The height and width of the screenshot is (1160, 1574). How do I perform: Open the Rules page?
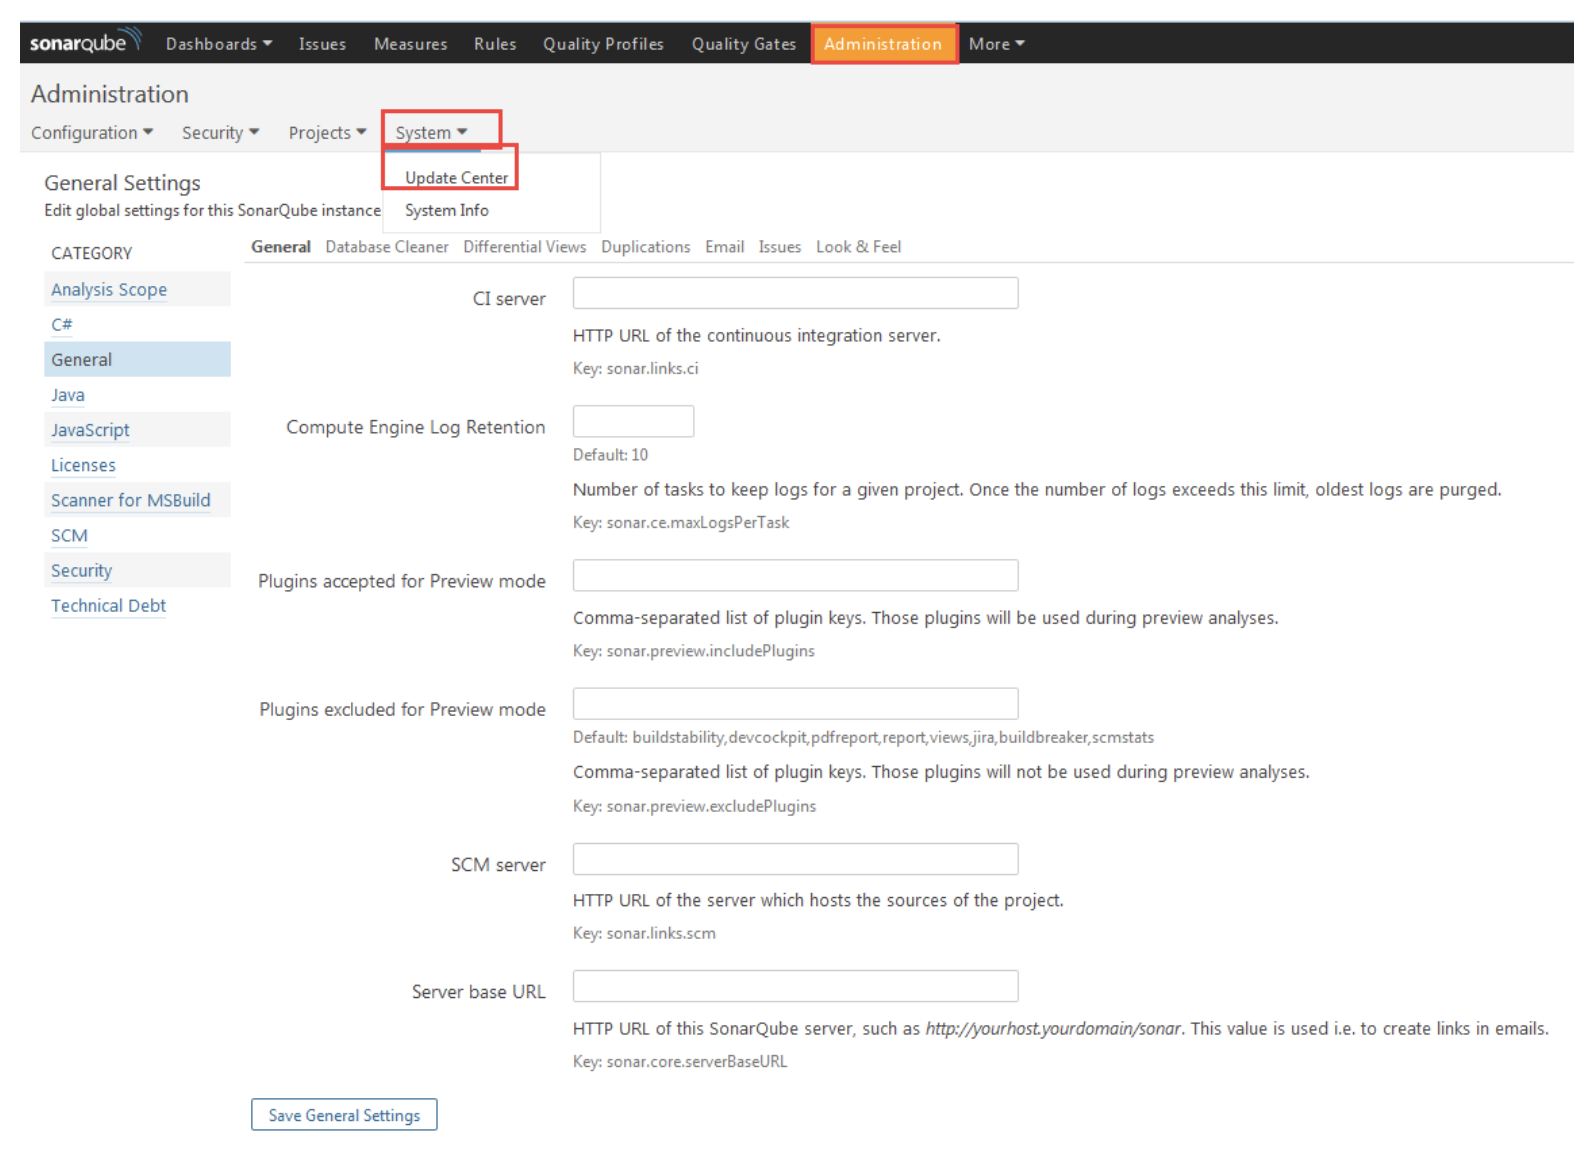click(495, 44)
